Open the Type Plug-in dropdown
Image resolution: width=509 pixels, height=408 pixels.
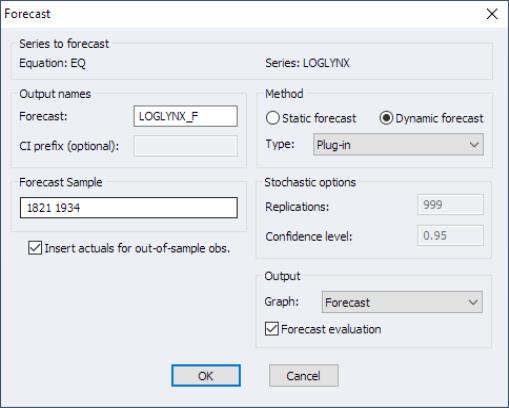click(398, 144)
